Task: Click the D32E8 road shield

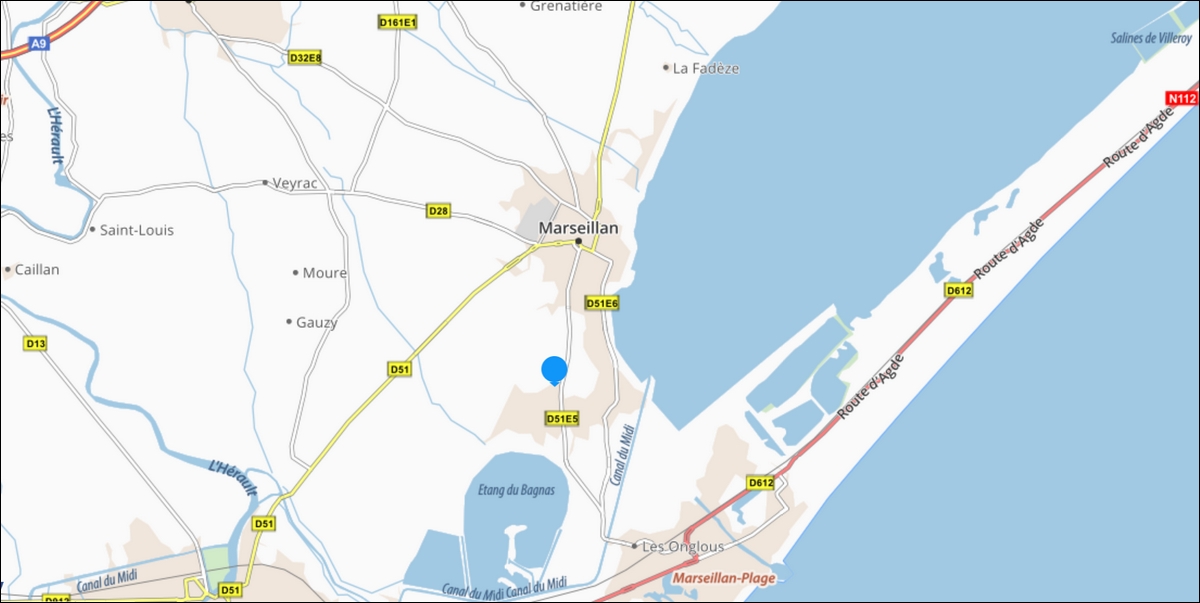Action: (x=305, y=58)
